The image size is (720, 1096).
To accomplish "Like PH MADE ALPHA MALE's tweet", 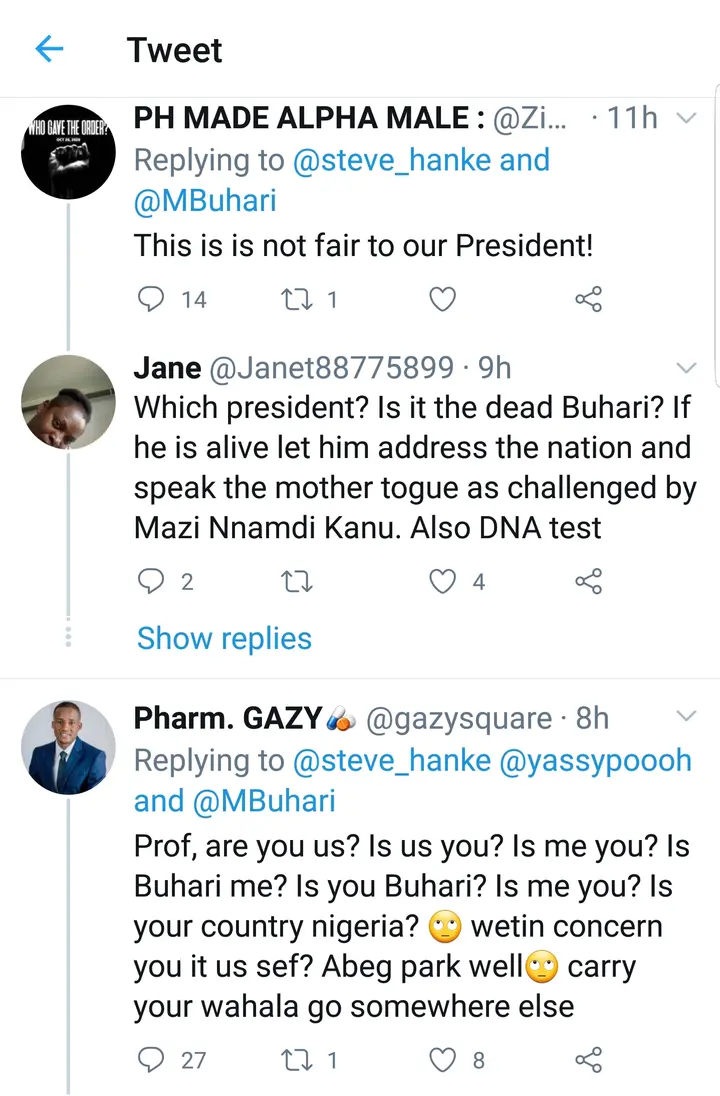I will click(x=442, y=298).
